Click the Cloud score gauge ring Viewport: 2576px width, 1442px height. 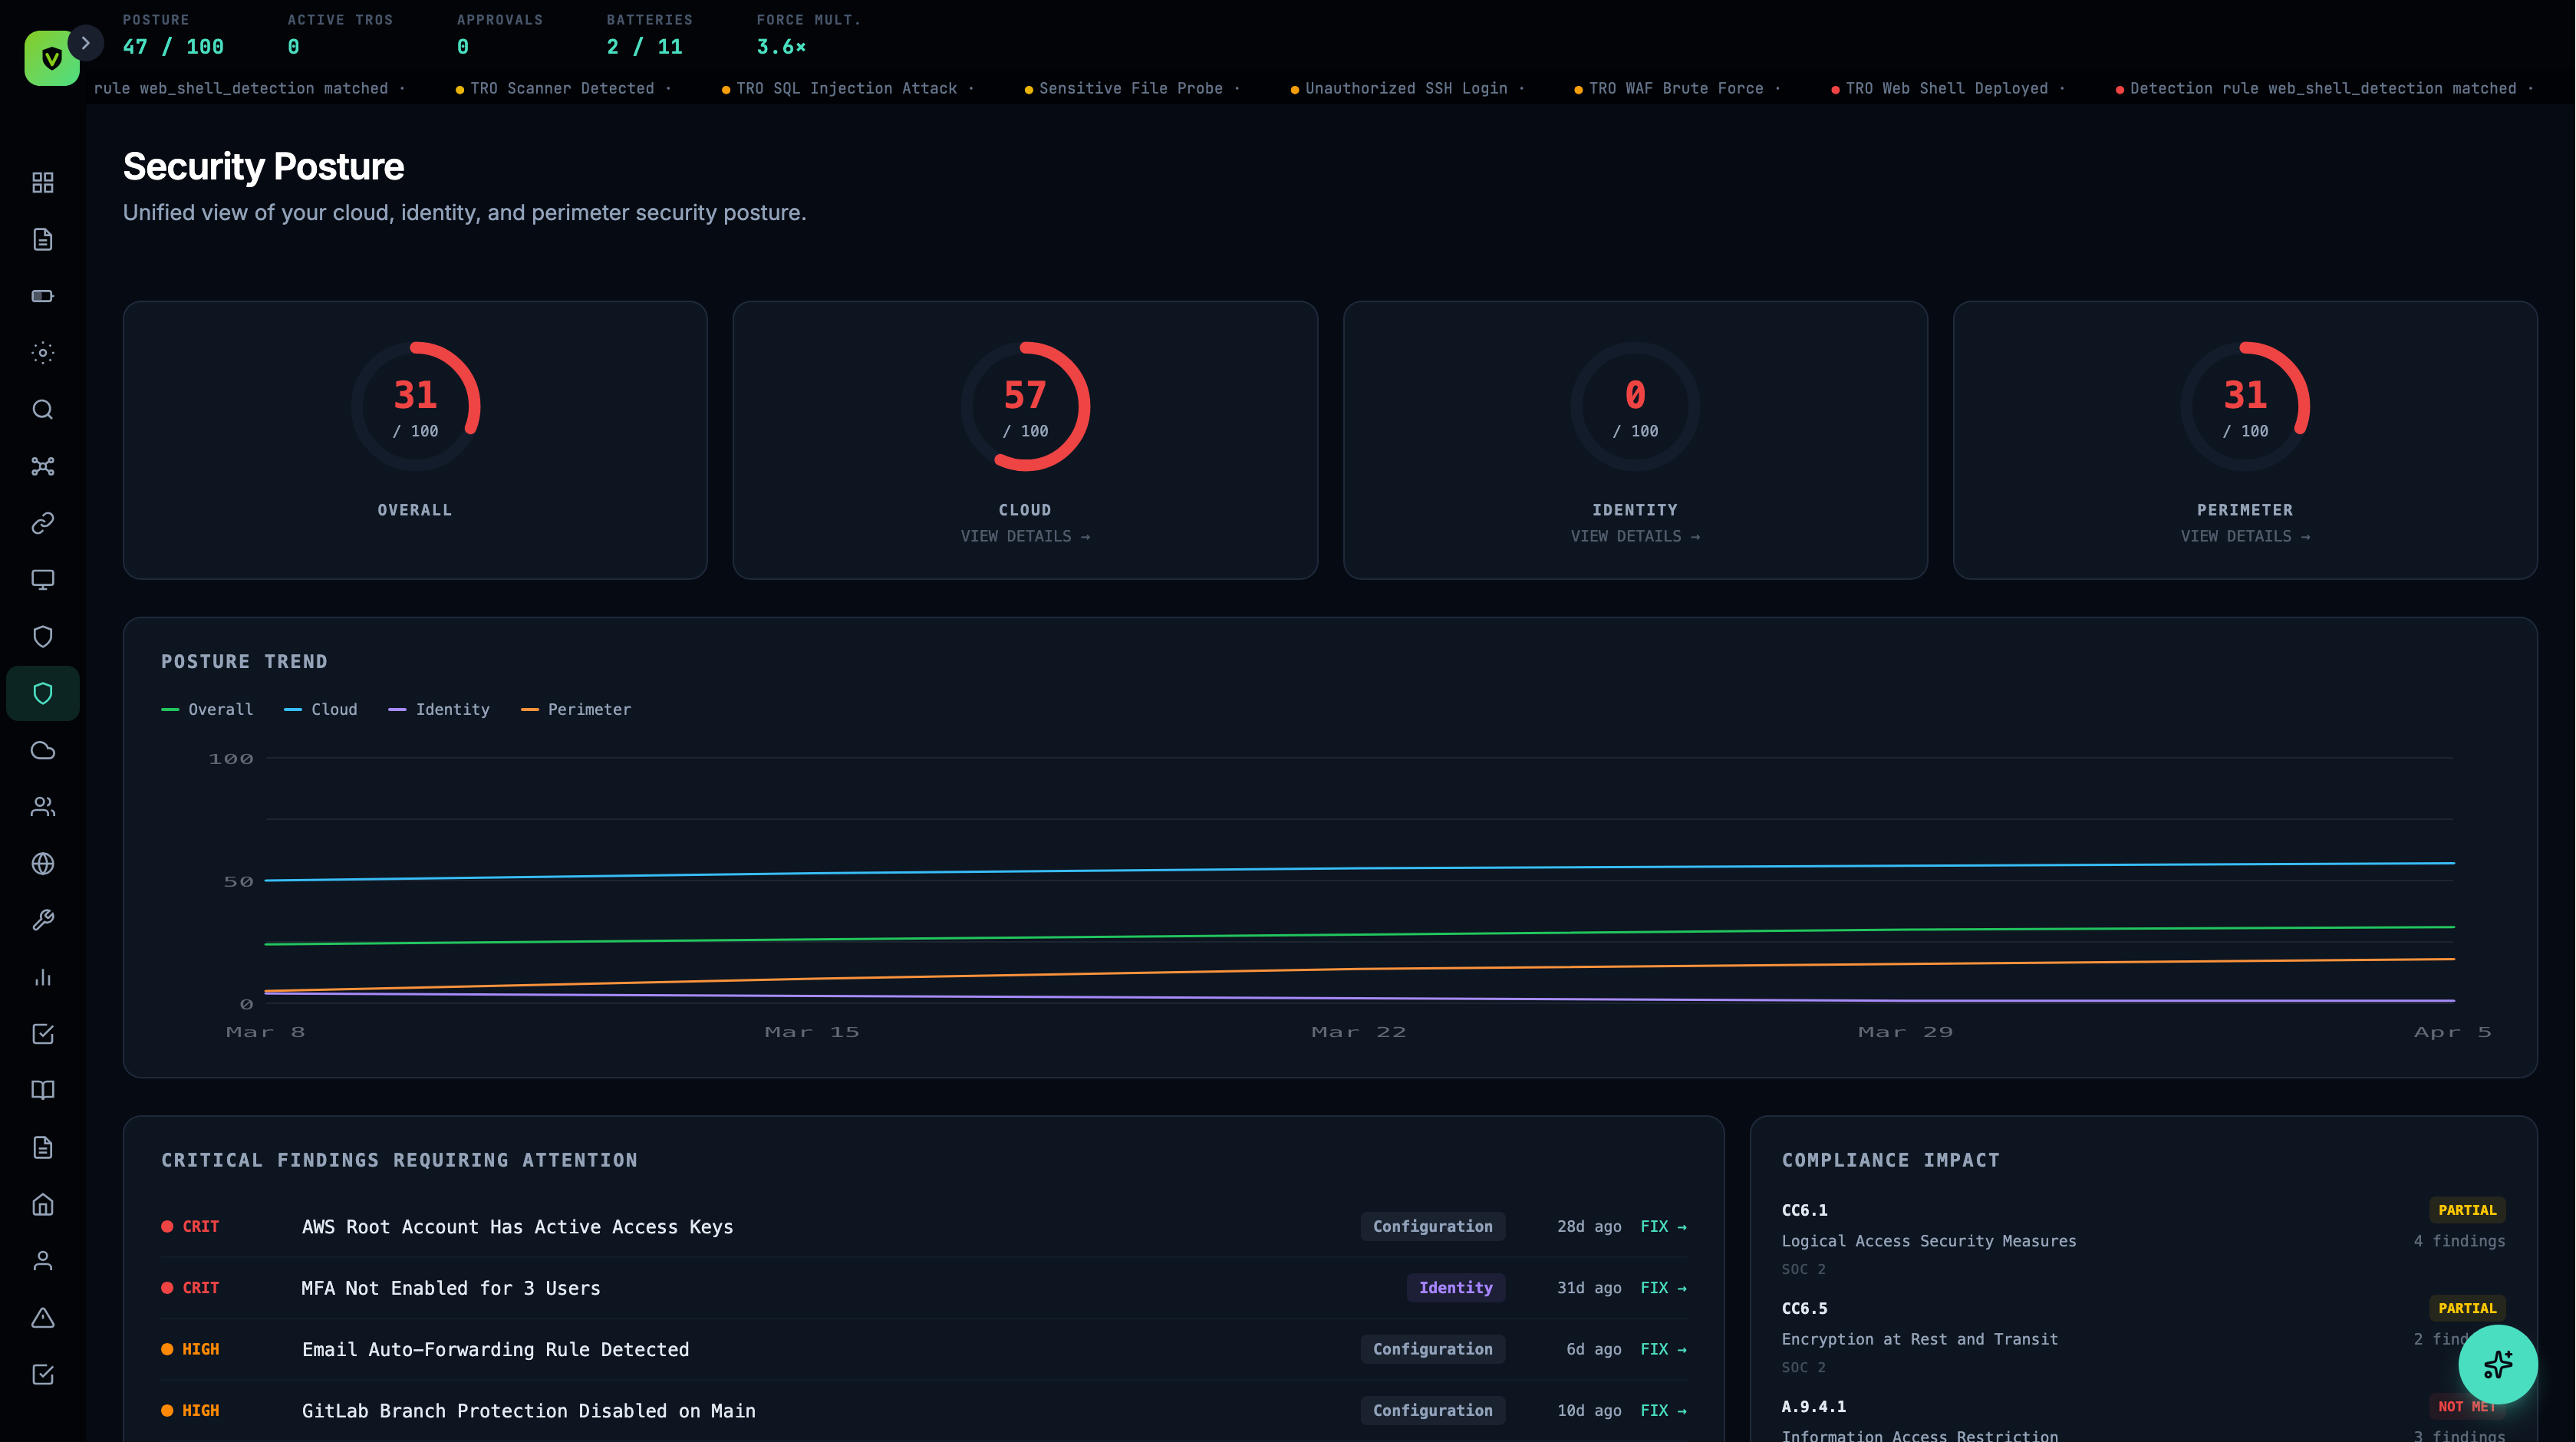1025,406
